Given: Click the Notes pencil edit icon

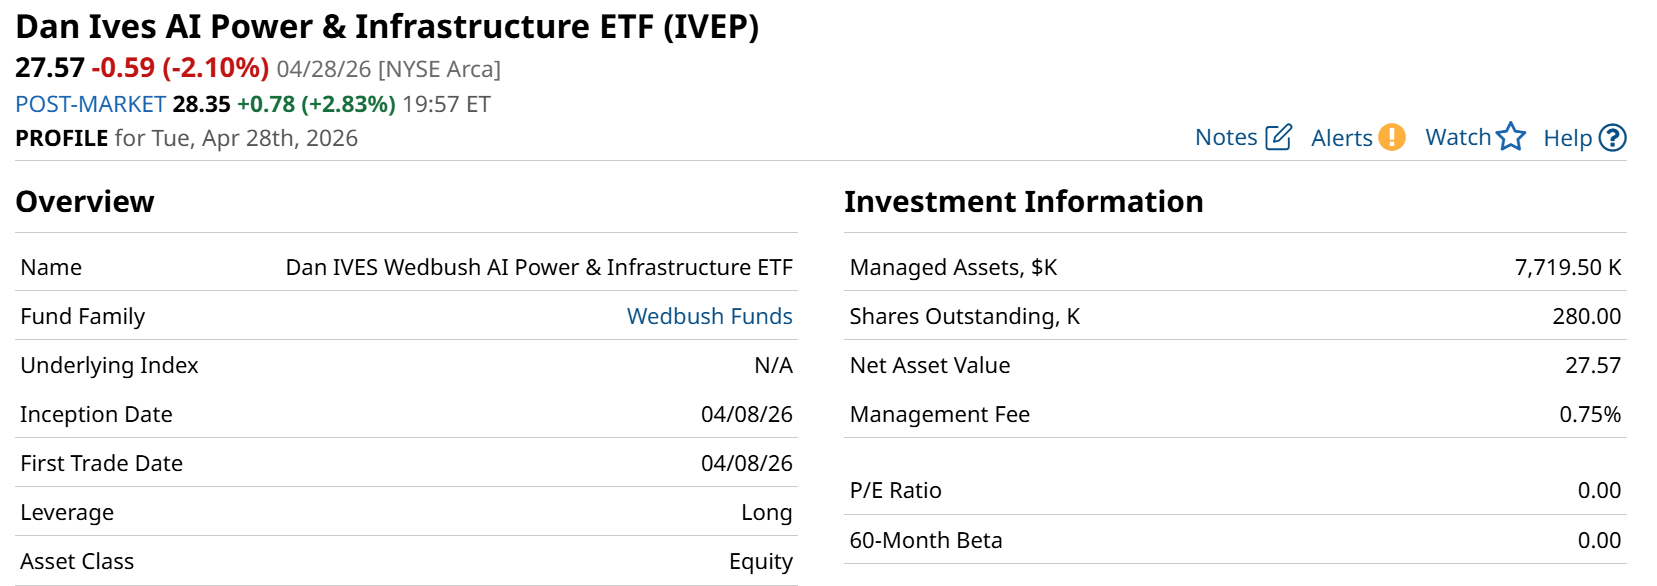Looking at the screenshot, I should click(x=1278, y=137).
